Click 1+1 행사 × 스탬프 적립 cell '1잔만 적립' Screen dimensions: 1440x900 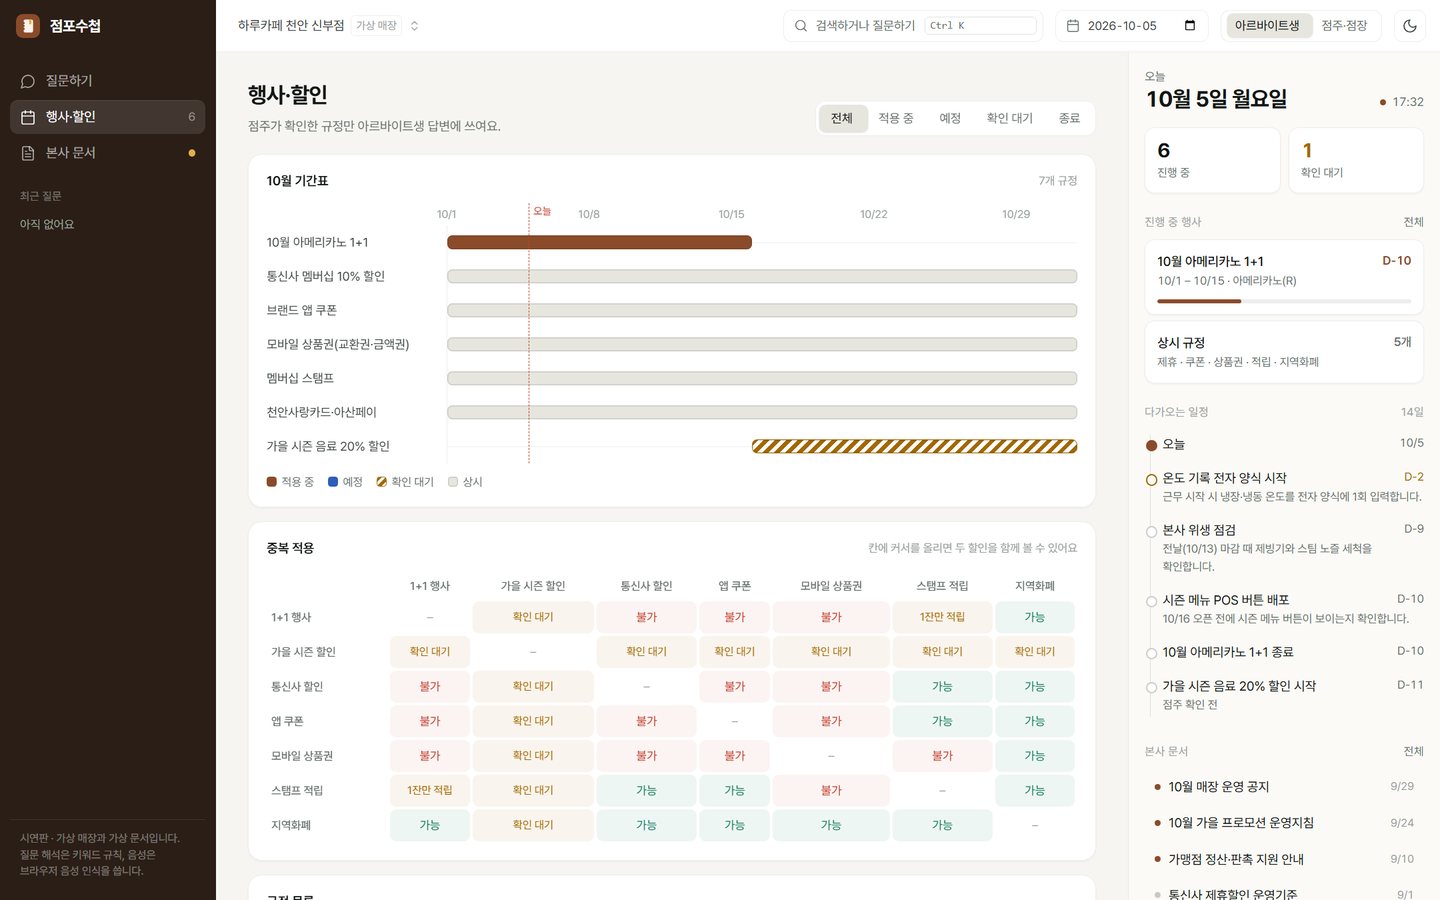point(942,617)
